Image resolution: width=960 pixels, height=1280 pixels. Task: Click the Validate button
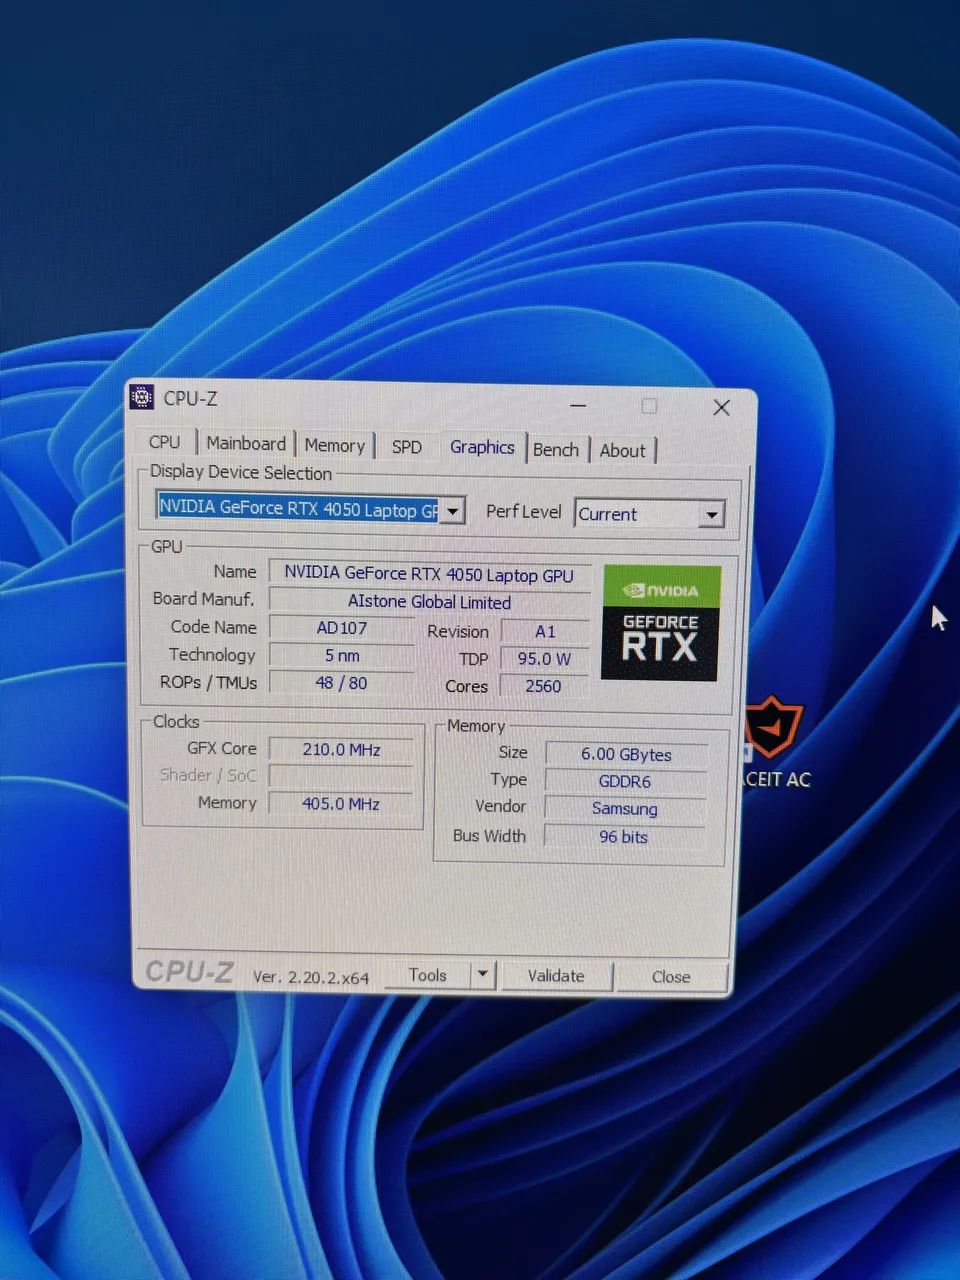556,975
